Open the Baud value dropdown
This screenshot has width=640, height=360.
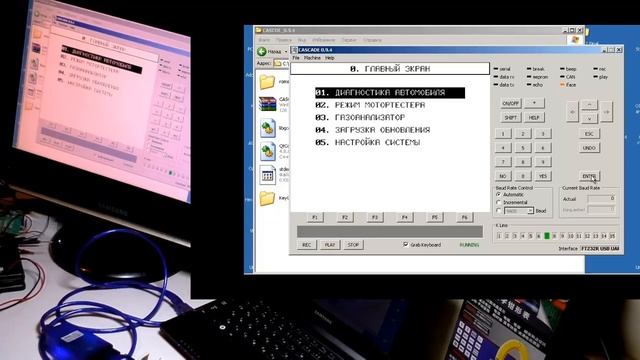[530, 211]
